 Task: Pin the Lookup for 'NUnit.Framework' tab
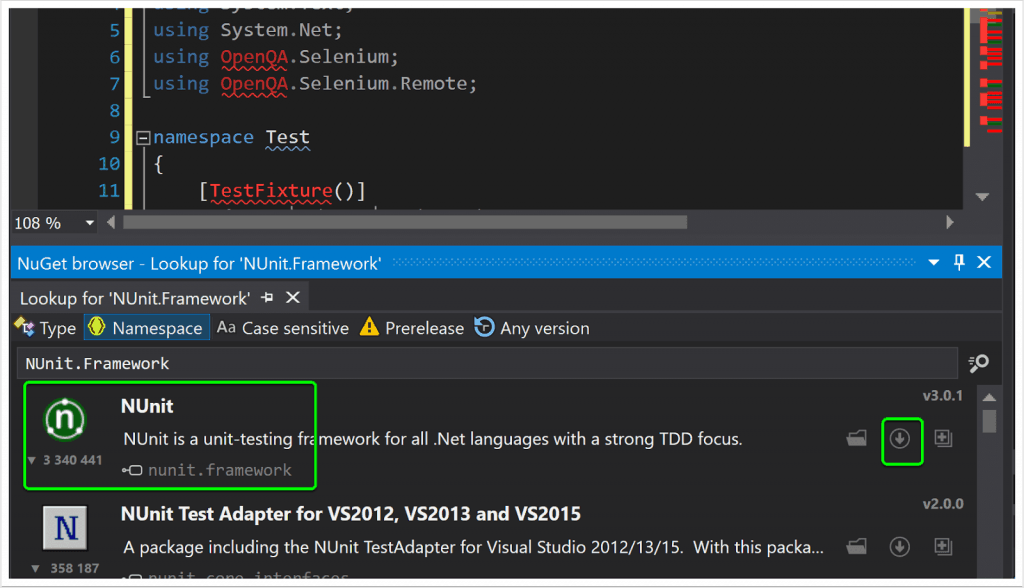[267, 298]
